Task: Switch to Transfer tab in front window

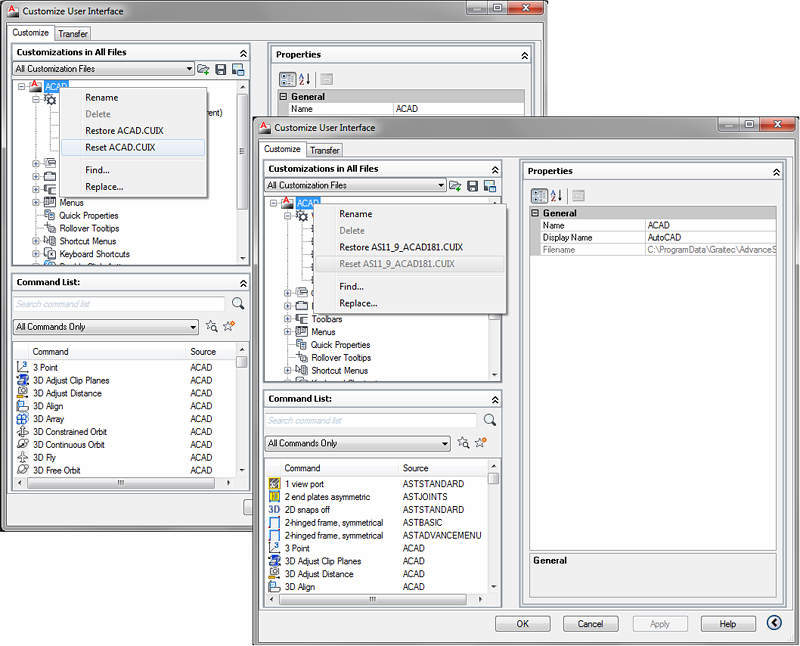Action: [x=324, y=150]
